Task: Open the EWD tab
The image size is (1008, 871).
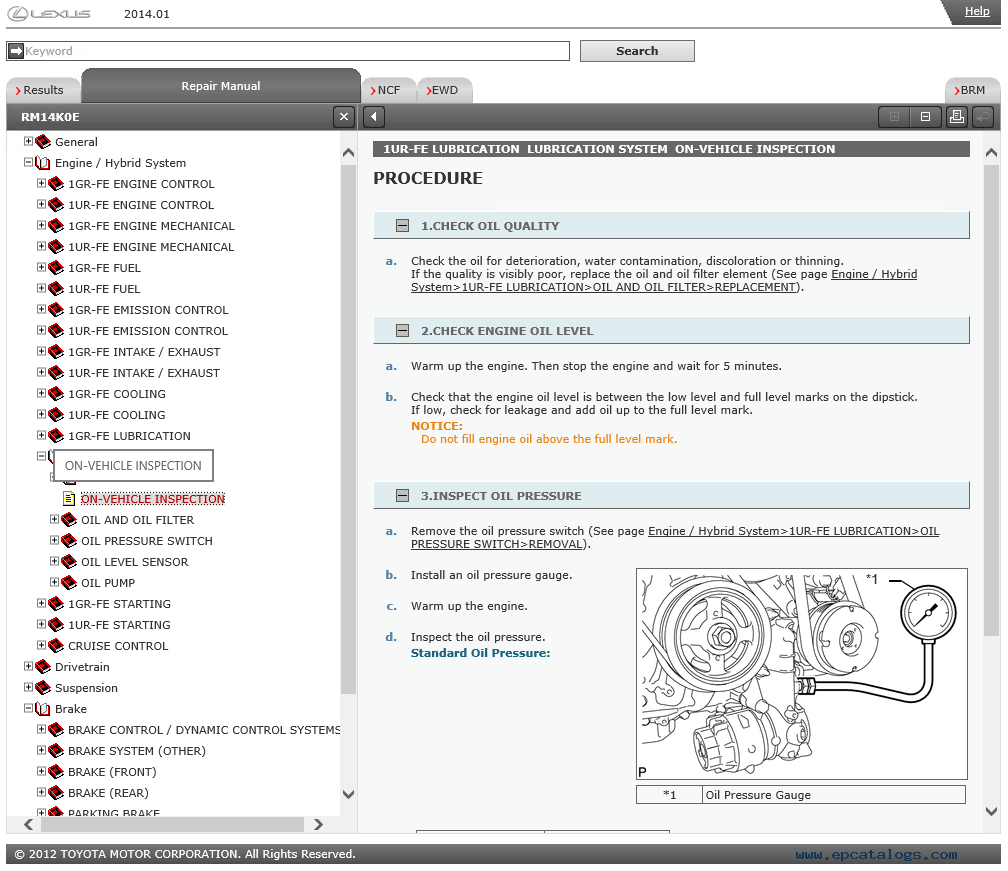Action: (x=444, y=90)
